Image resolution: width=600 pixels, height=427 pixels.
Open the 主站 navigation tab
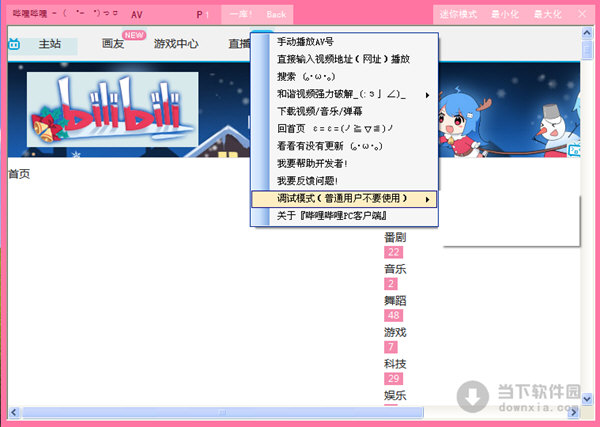tap(50, 44)
